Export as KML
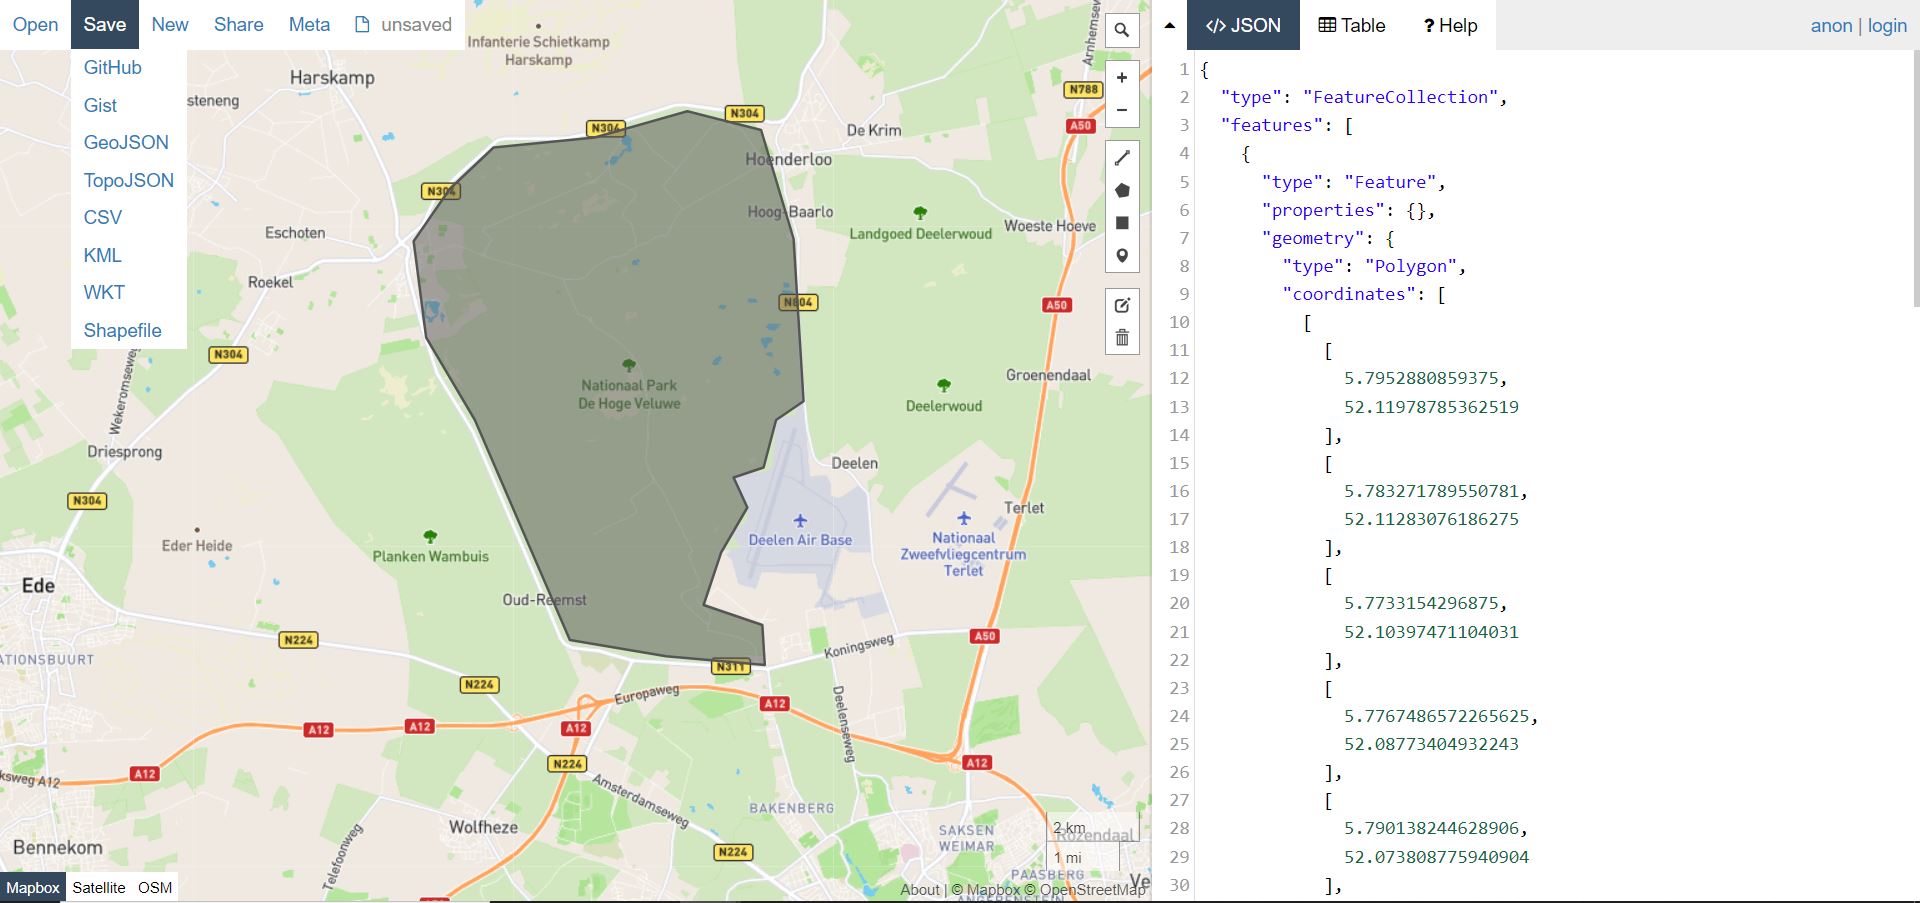The height and width of the screenshot is (903, 1920). tap(102, 255)
